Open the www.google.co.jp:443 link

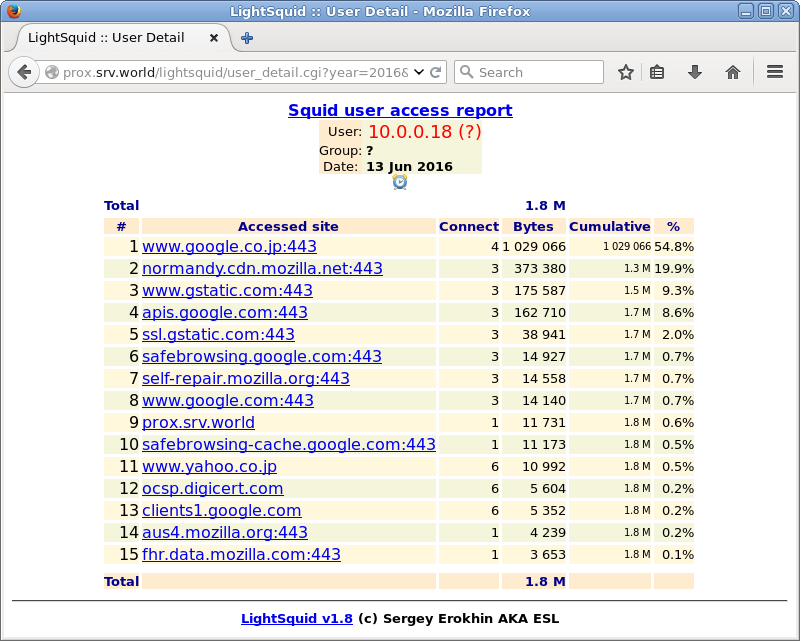tap(229, 246)
